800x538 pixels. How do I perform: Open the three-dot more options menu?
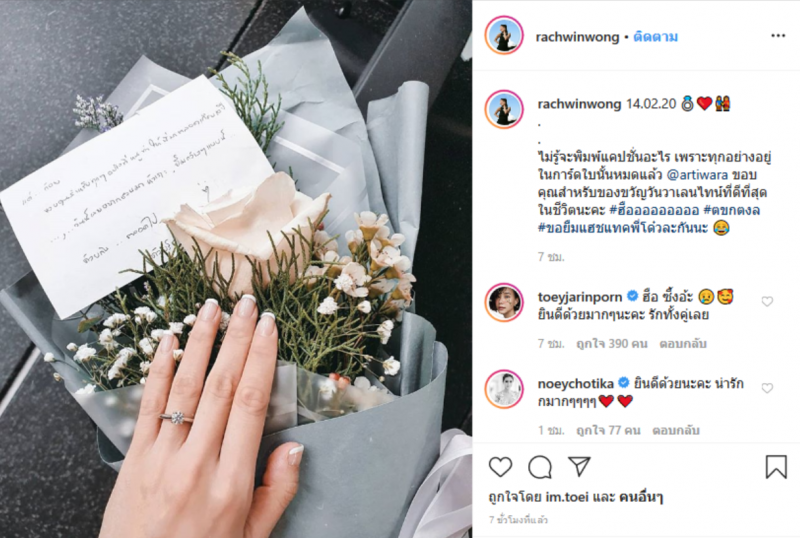(778, 36)
